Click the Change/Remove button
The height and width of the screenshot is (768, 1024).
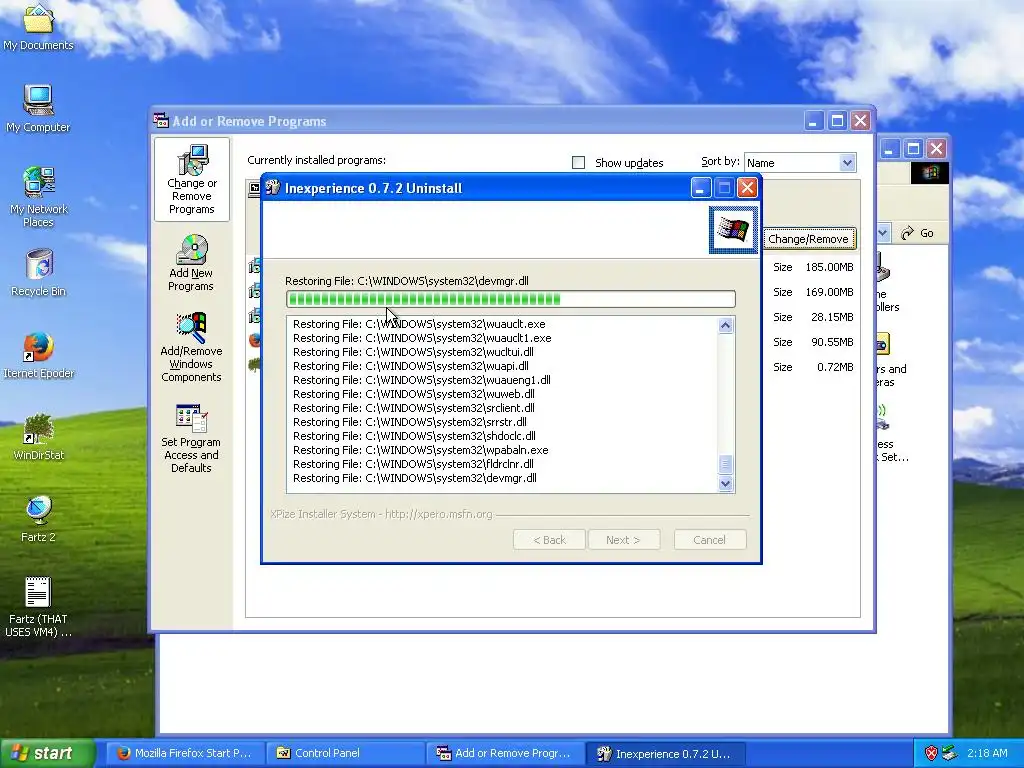click(808, 239)
